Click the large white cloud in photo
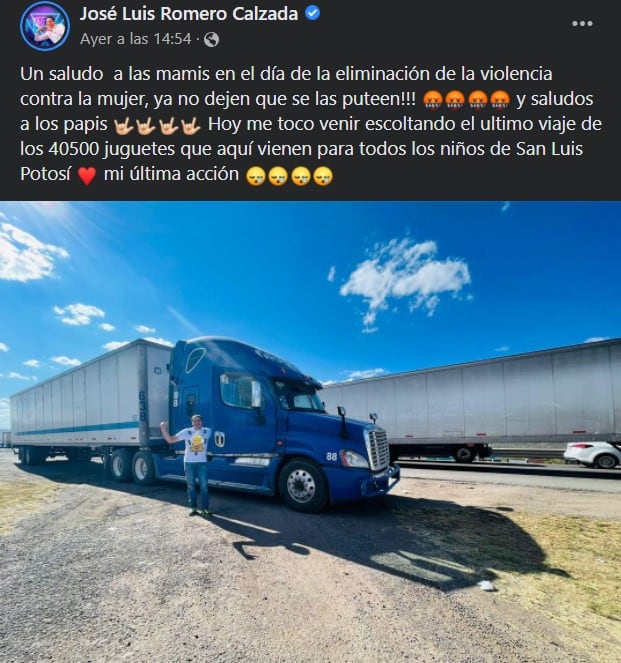This screenshot has width=621, height=663. 405,281
